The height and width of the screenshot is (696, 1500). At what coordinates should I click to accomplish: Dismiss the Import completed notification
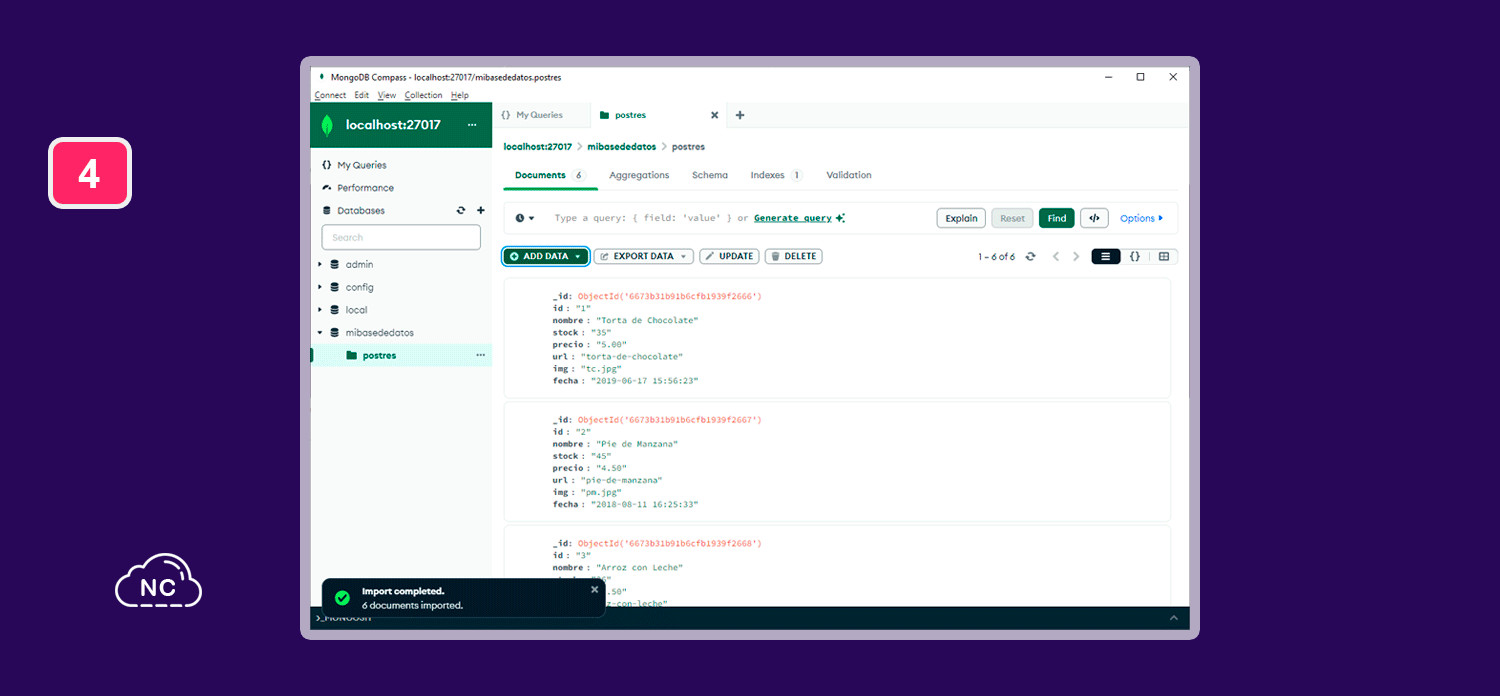[x=595, y=590]
